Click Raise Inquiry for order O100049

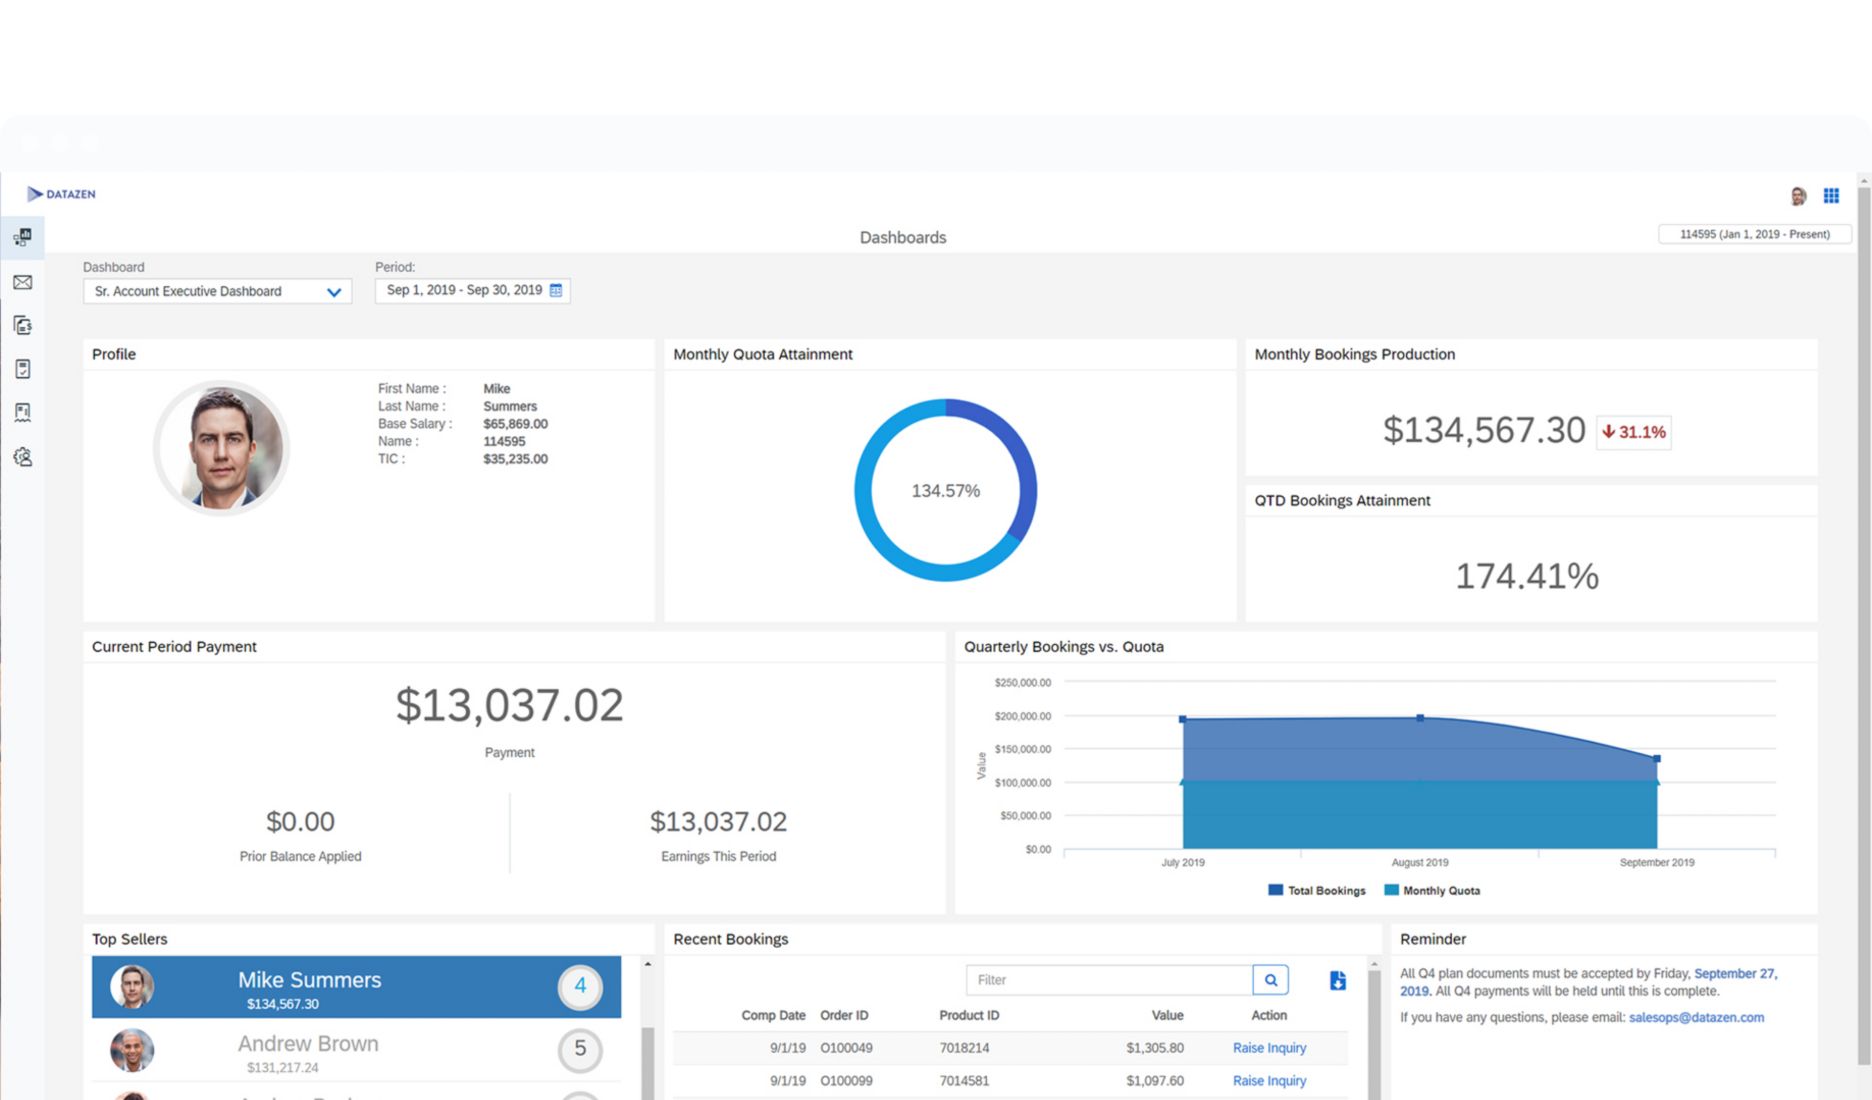pyautogui.click(x=1269, y=1048)
